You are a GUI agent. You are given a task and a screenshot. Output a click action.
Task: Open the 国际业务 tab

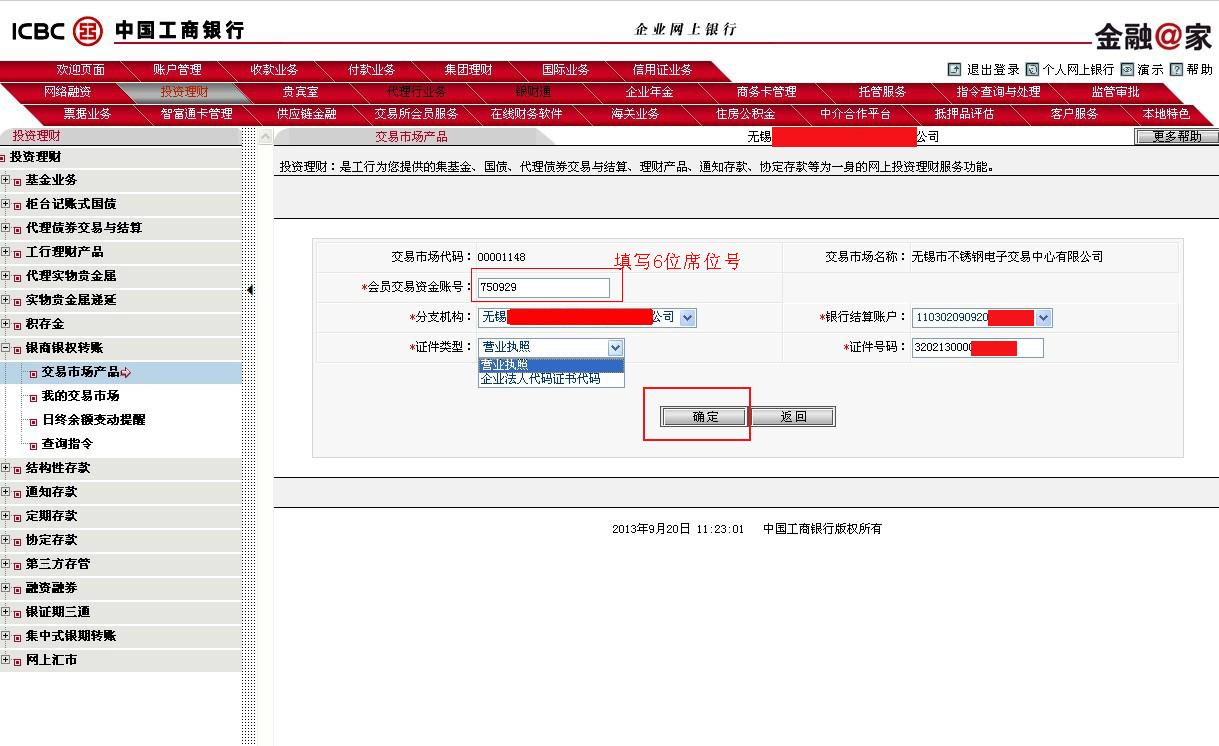click(x=566, y=70)
